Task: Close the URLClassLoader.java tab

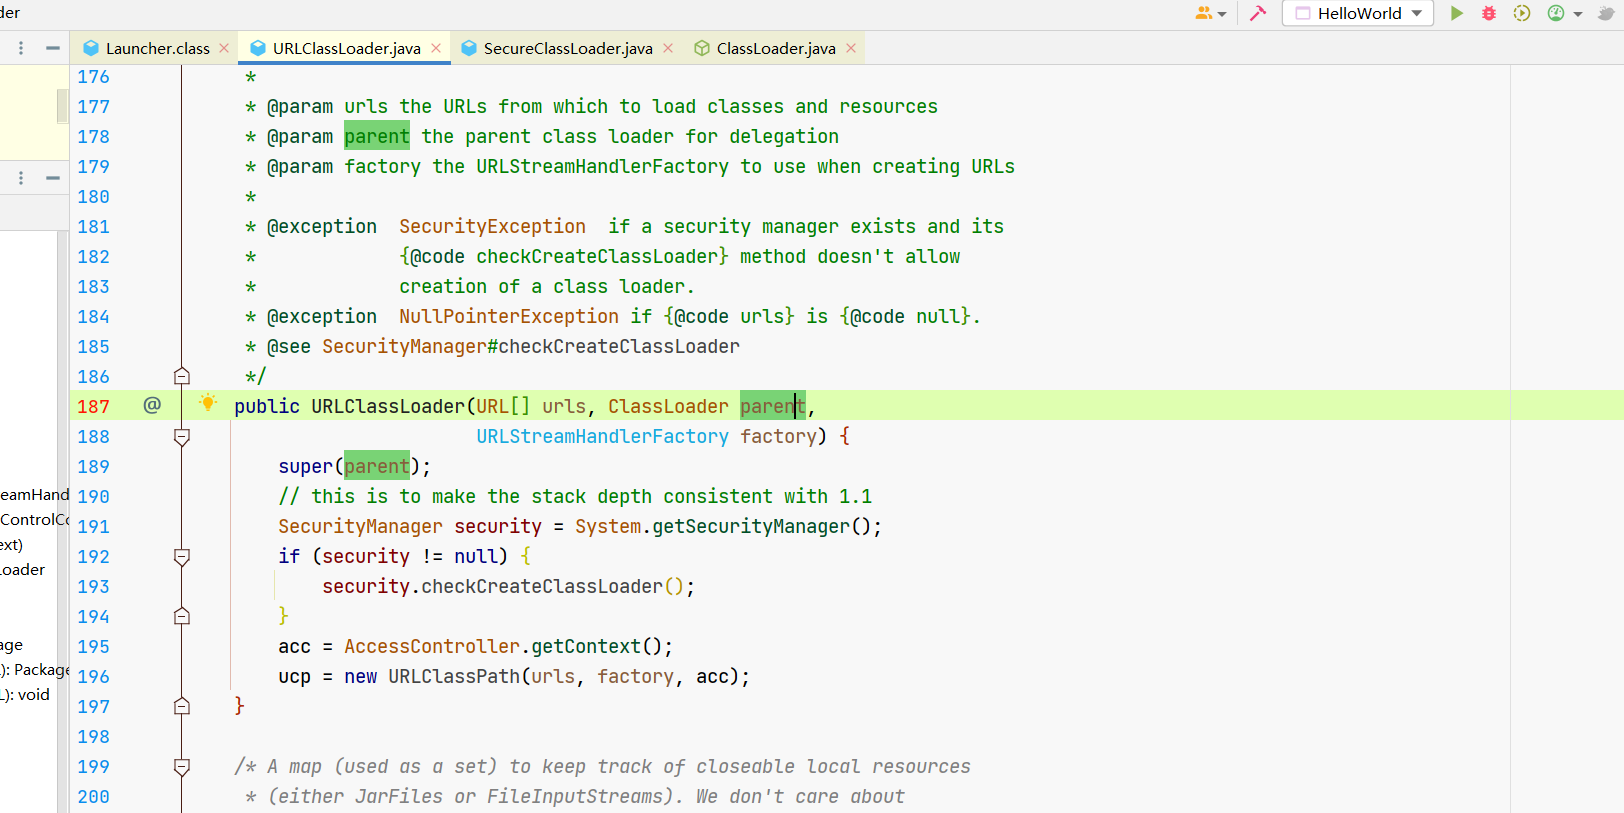Action: point(436,48)
